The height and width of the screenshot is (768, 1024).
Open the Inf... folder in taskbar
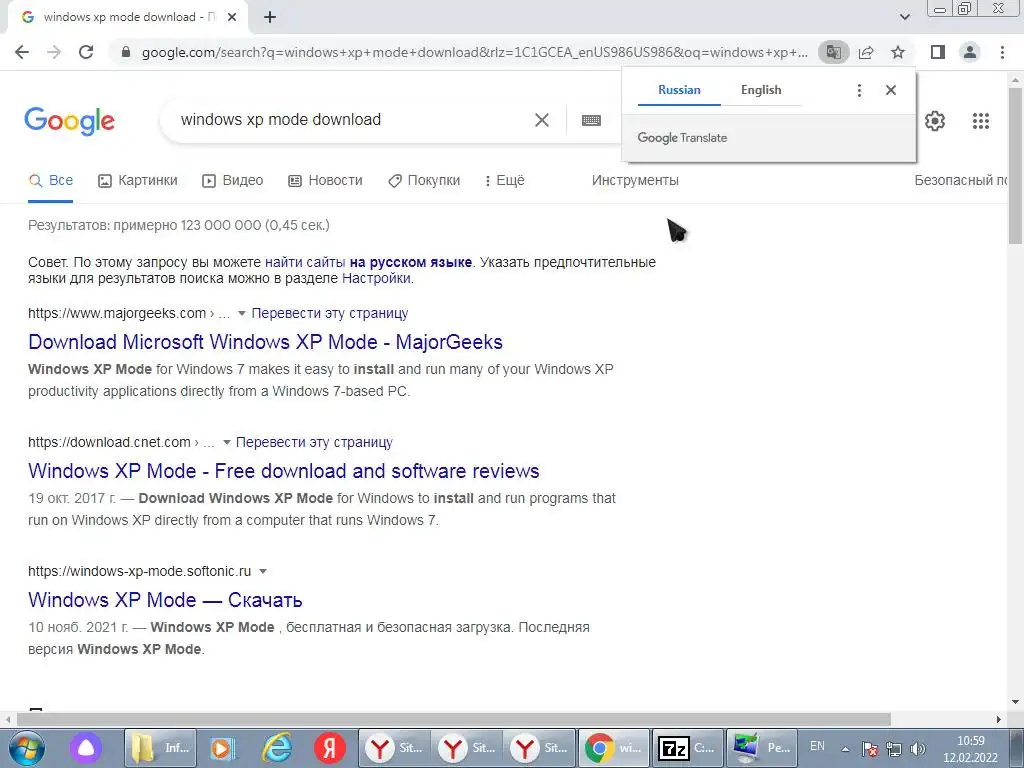159,748
